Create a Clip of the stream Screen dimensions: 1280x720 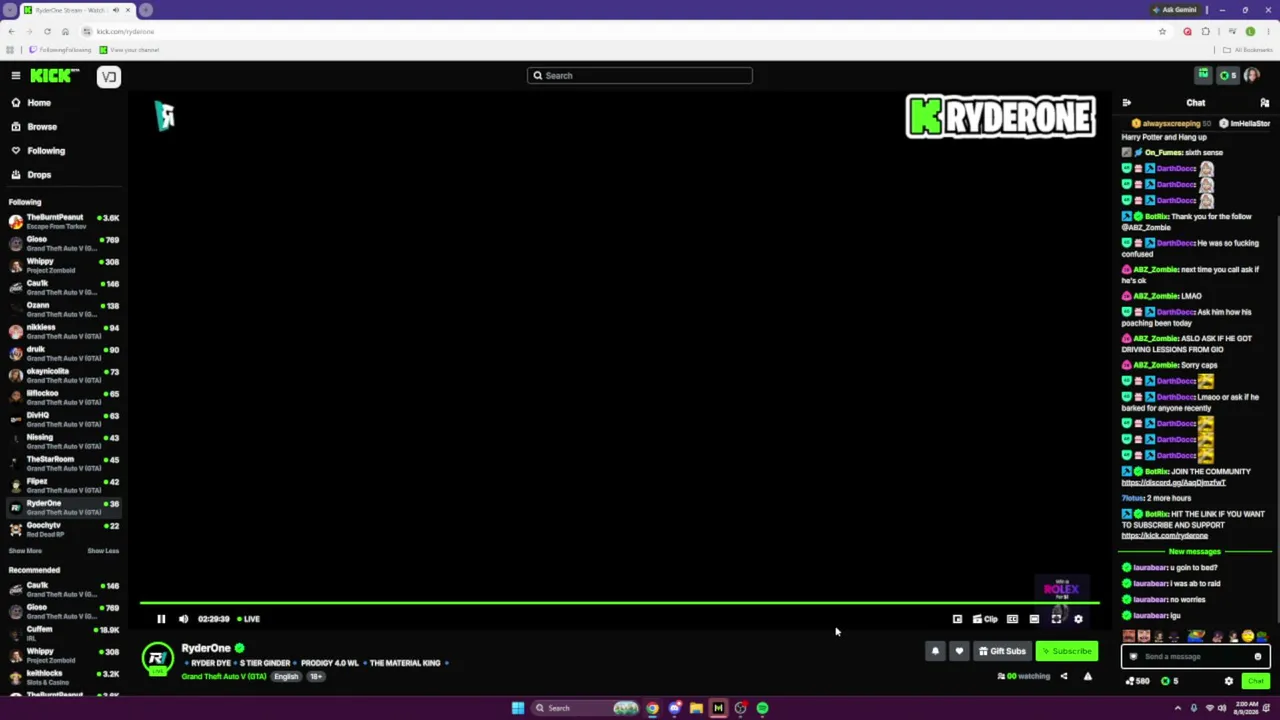tap(985, 619)
